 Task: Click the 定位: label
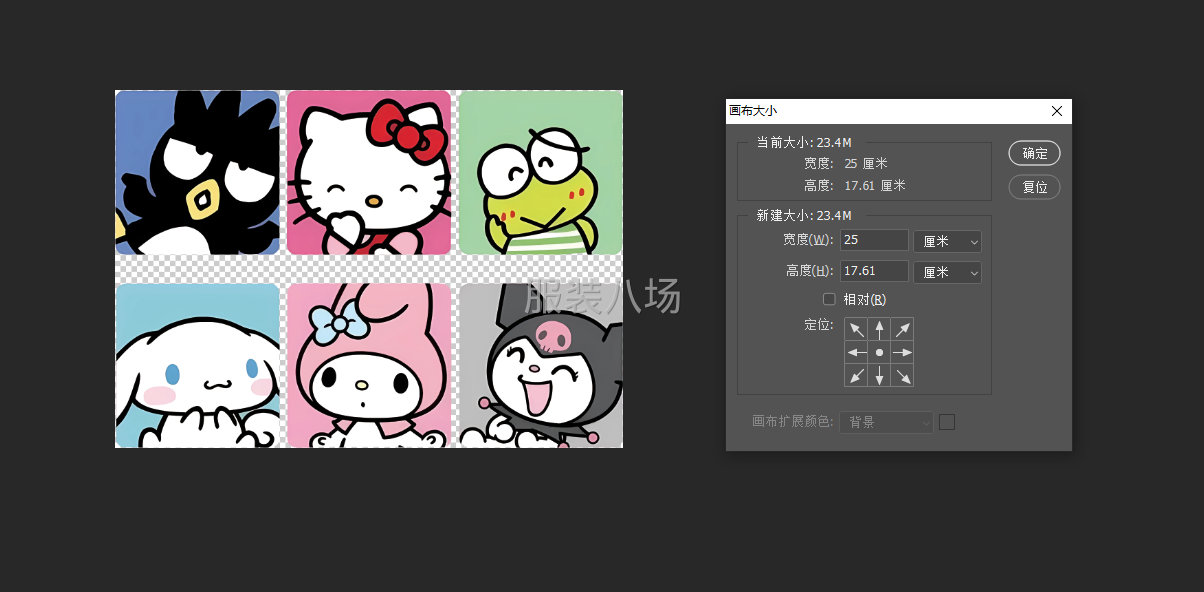coord(818,325)
